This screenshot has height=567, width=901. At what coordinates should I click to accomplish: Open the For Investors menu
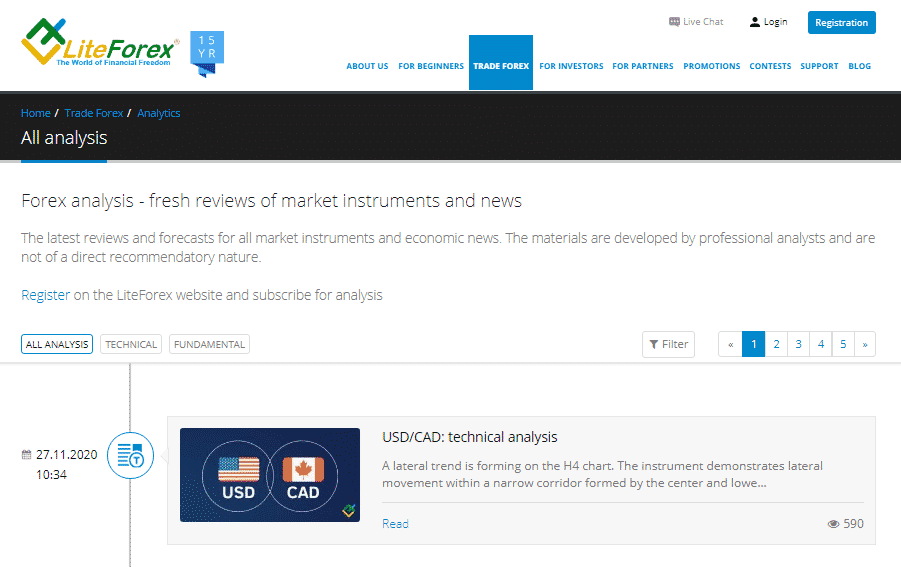571,66
